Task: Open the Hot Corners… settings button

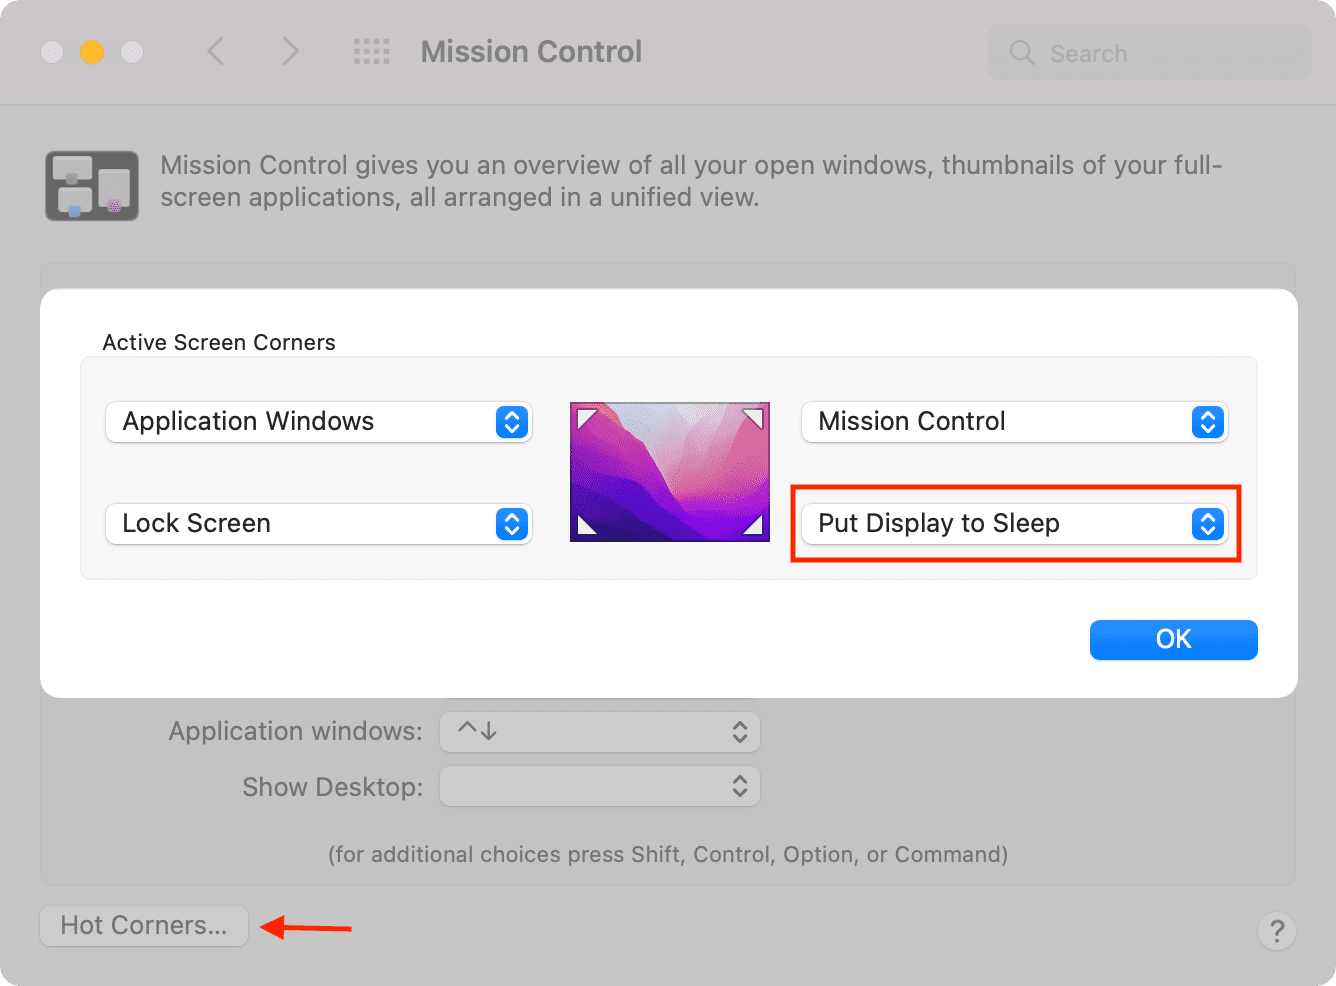Action: [144, 926]
